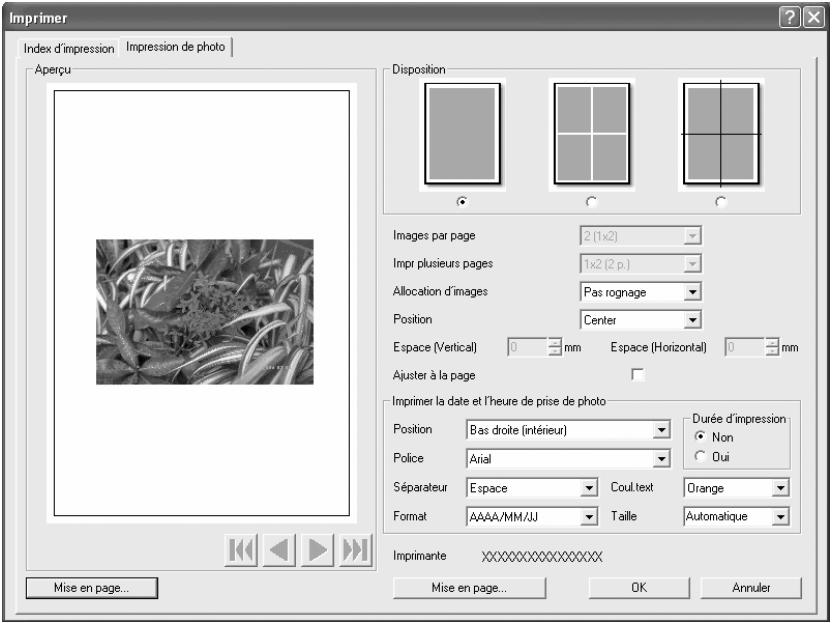Open the Taille Automatique dropdown

coord(736,516)
